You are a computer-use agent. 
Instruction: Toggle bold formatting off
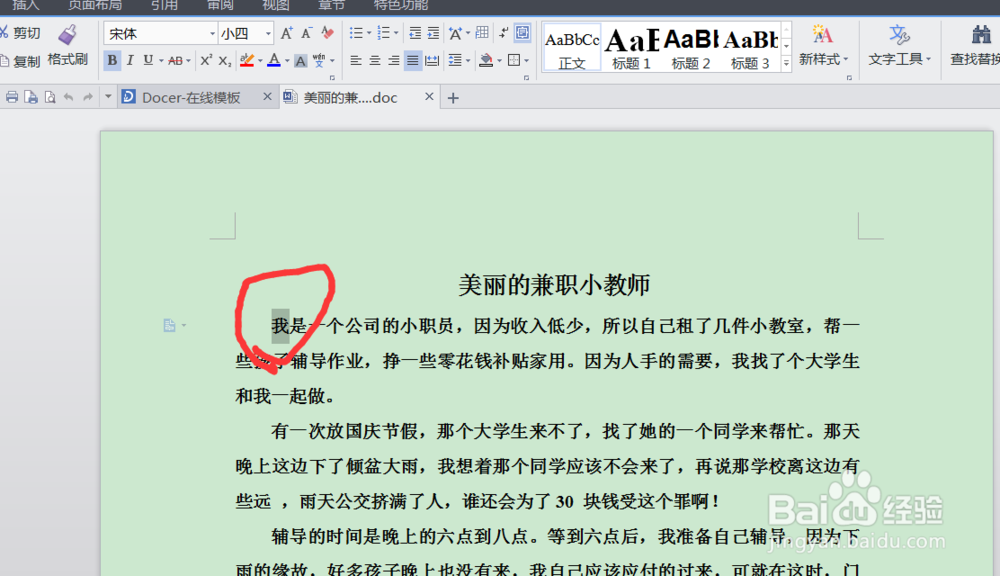coord(112,61)
